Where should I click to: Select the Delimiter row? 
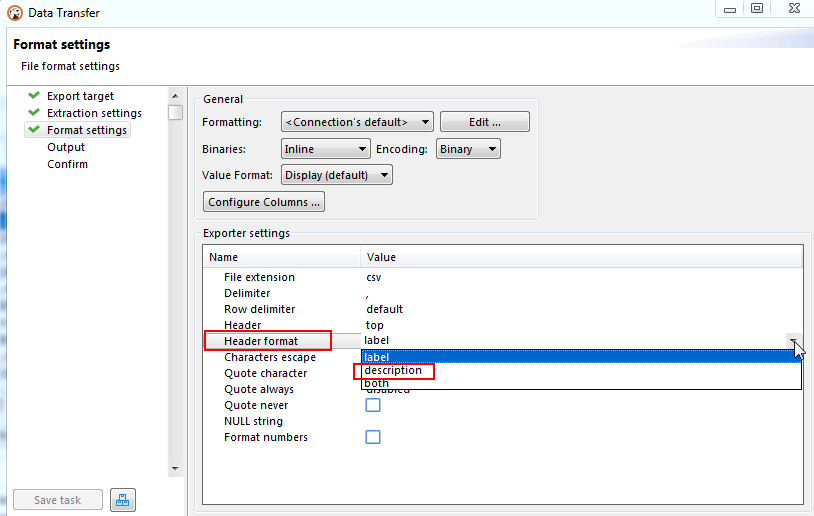[x=247, y=293]
